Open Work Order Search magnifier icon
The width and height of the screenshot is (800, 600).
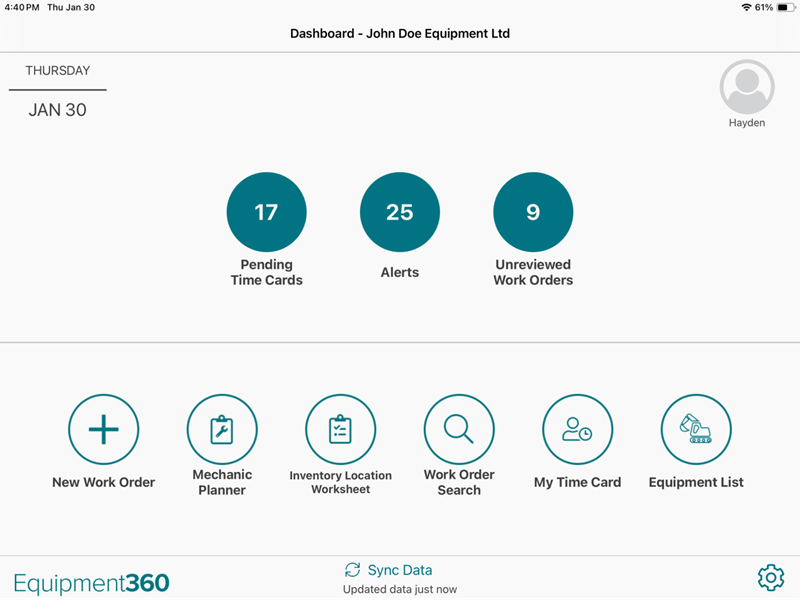tap(459, 429)
